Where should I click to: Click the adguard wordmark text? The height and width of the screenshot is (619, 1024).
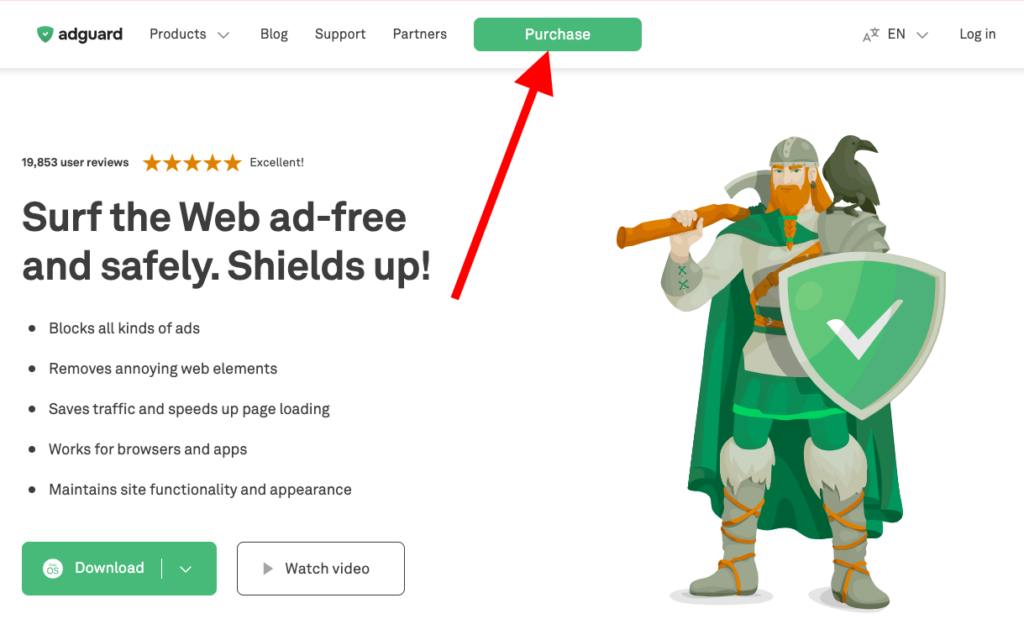click(x=90, y=34)
